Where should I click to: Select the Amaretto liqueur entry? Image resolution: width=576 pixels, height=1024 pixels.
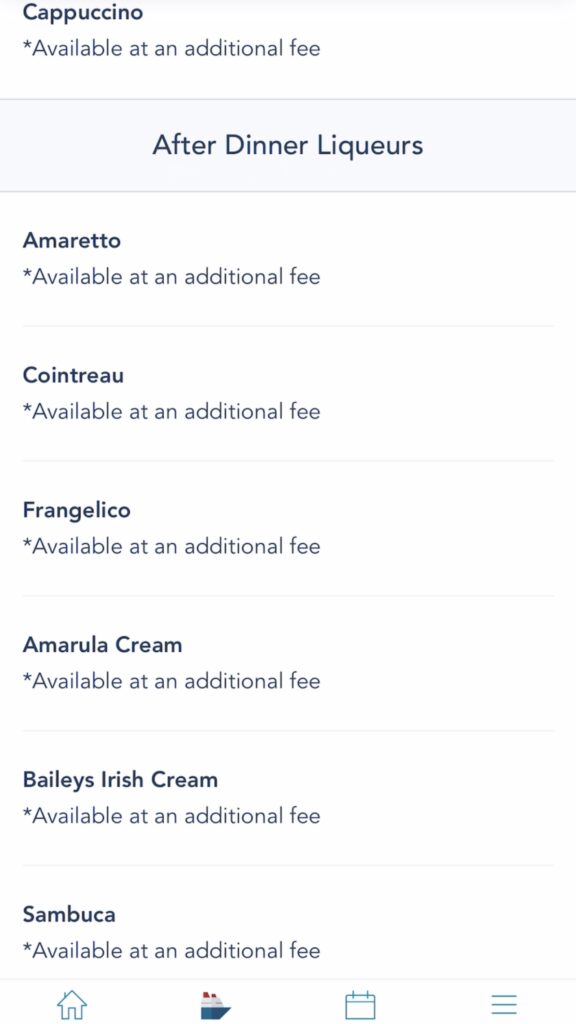click(x=72, y=240)
